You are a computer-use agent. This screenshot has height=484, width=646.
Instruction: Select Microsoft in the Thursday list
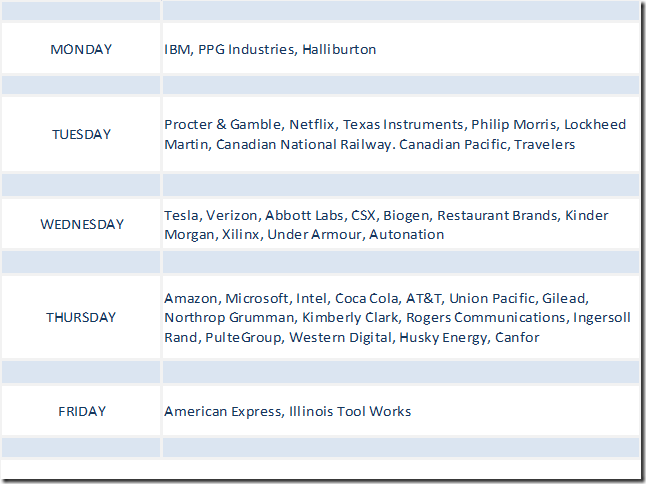[x=257, y=298]
